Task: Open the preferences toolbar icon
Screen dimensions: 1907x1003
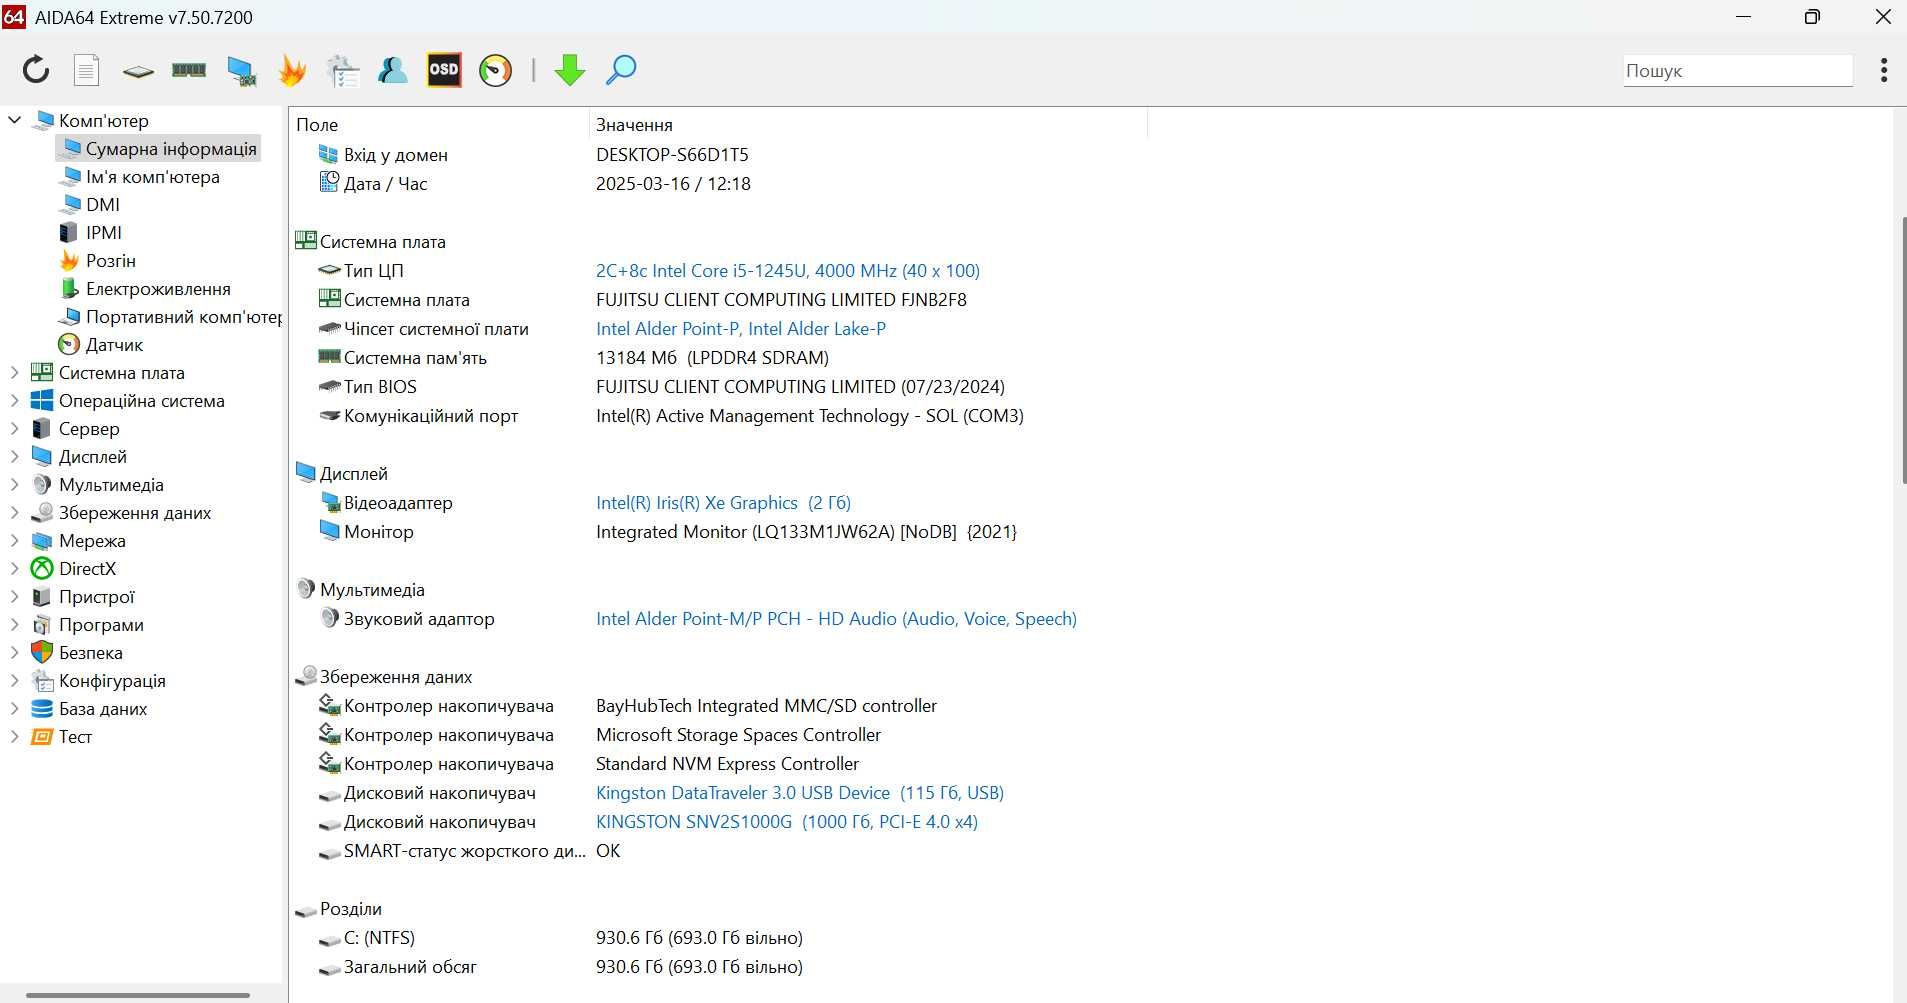Action: point(343,70)
